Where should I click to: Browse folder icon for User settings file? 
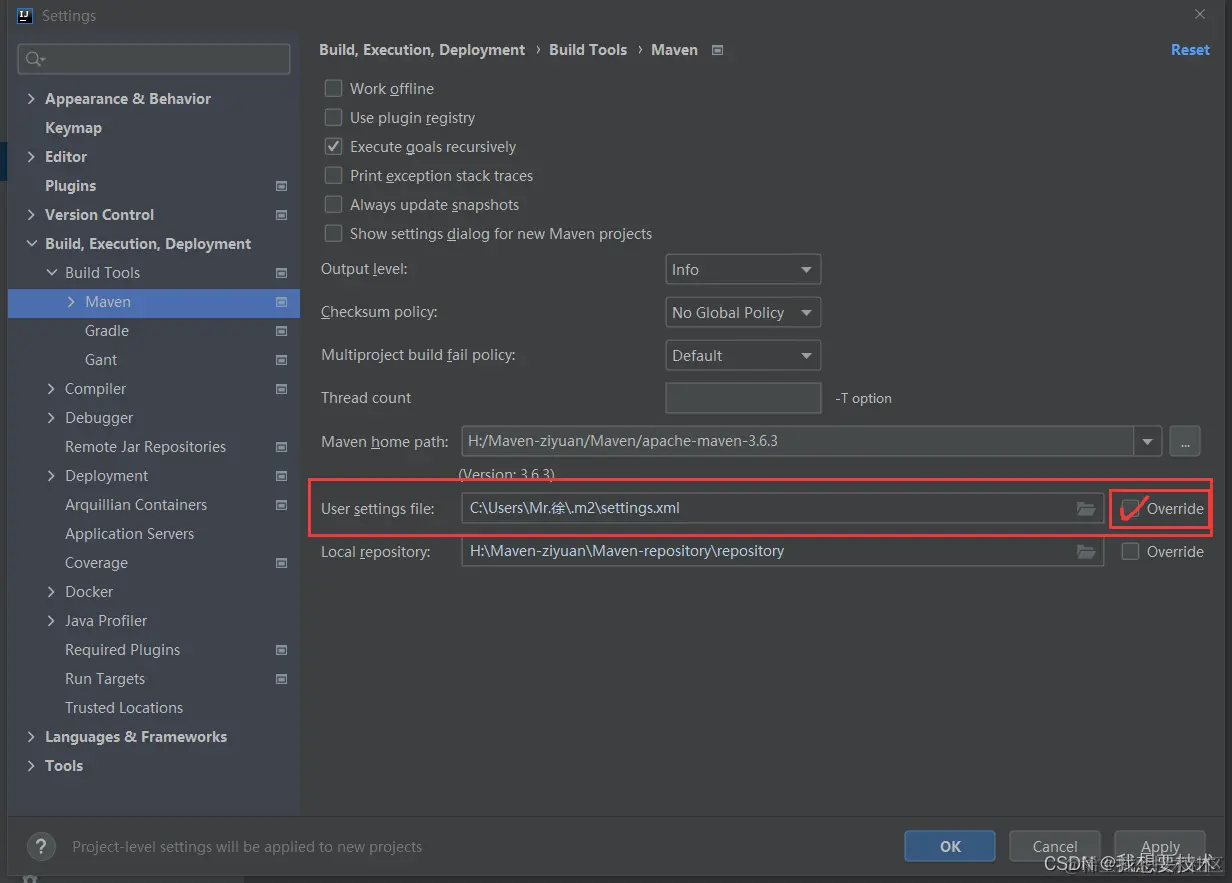click(1085, 509)
